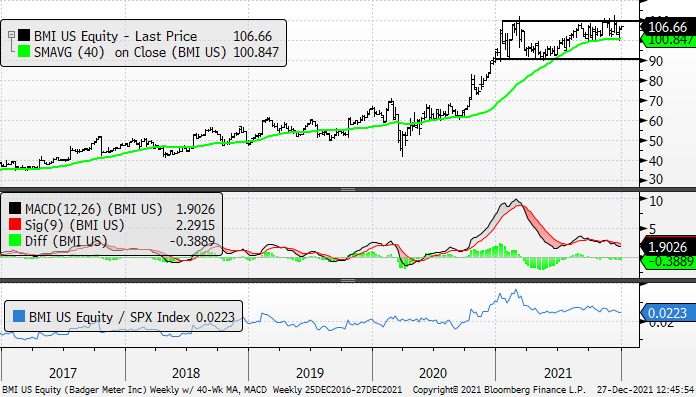Viewport: 696px width, 397px height.
Task: Click the Diff value -0.3889 in legend
Action: (x=192, y=241)
